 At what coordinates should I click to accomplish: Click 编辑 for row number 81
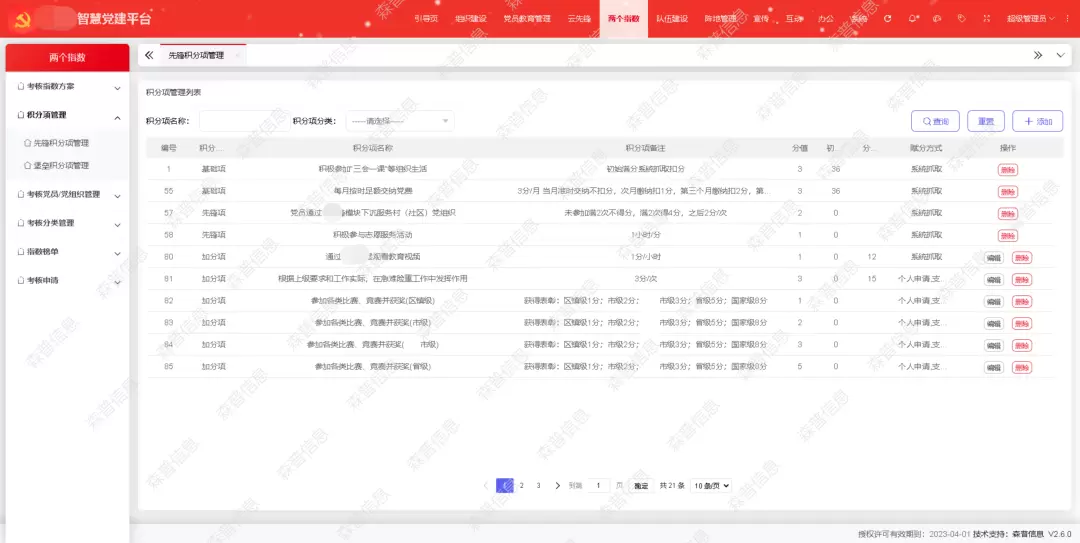(x=993, y=279)
